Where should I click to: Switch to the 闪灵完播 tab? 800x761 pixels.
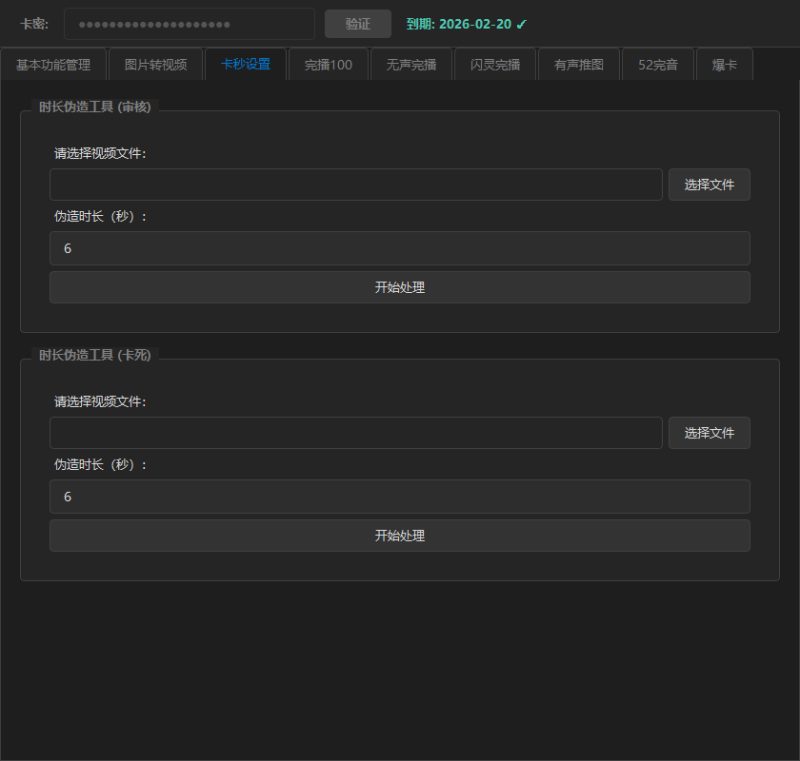495,65
